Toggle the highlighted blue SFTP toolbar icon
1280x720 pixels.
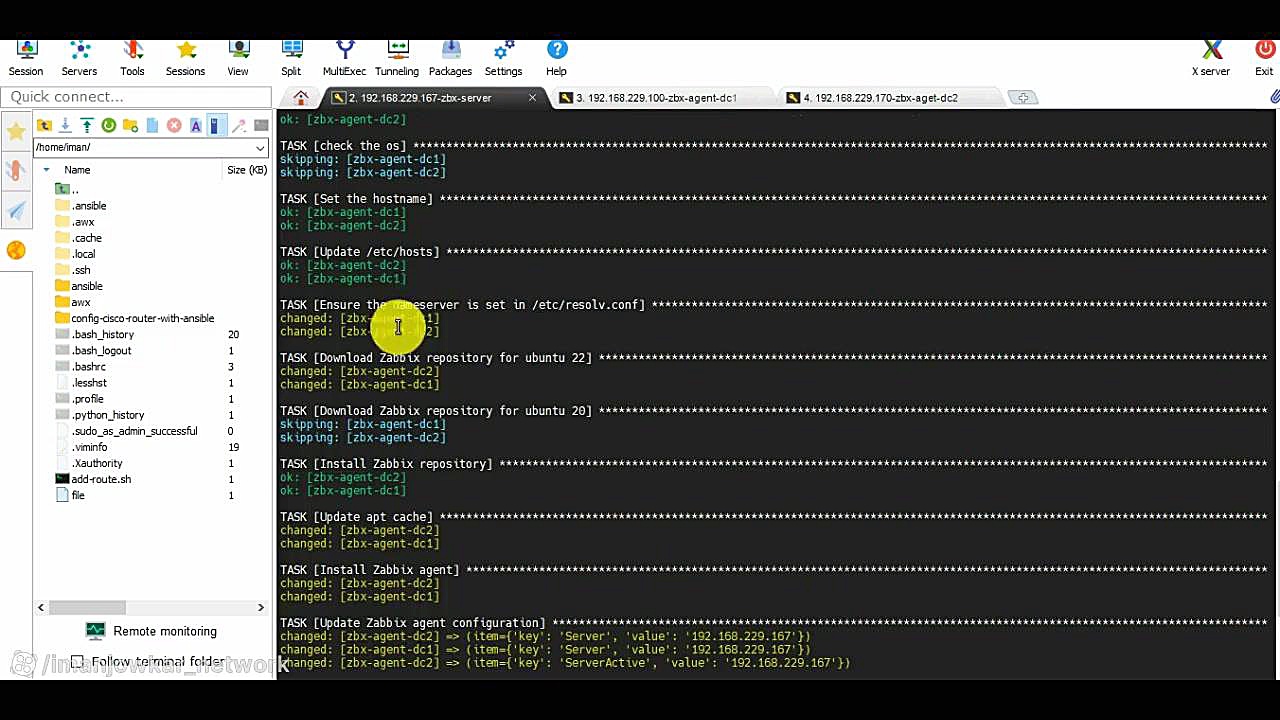pos(216,125)
